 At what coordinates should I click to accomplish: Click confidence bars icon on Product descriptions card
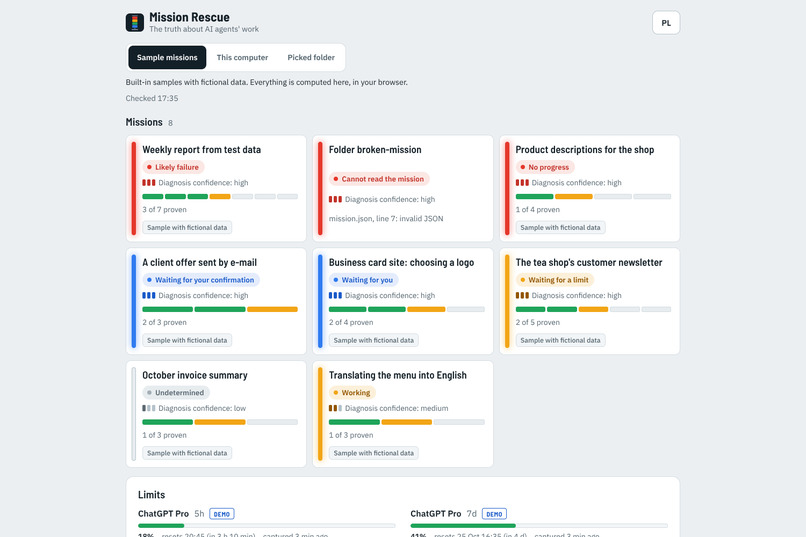point(522,182)
